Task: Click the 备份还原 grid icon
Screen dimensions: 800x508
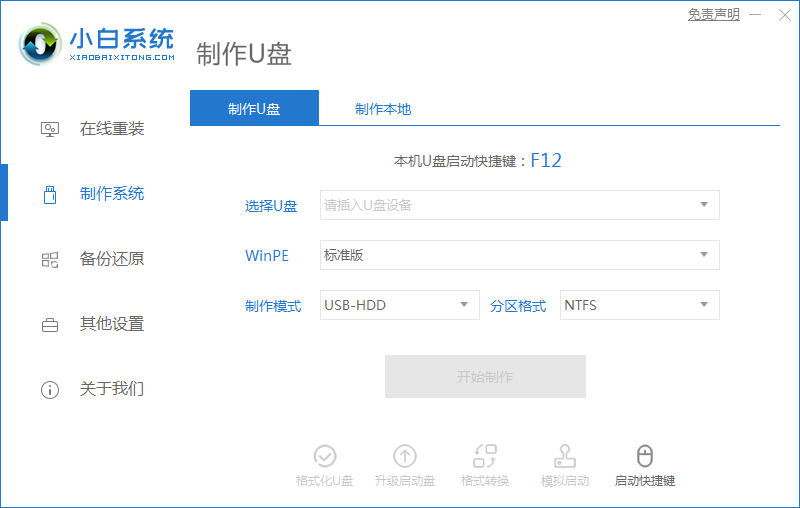Action: click(x=49, y=260)
